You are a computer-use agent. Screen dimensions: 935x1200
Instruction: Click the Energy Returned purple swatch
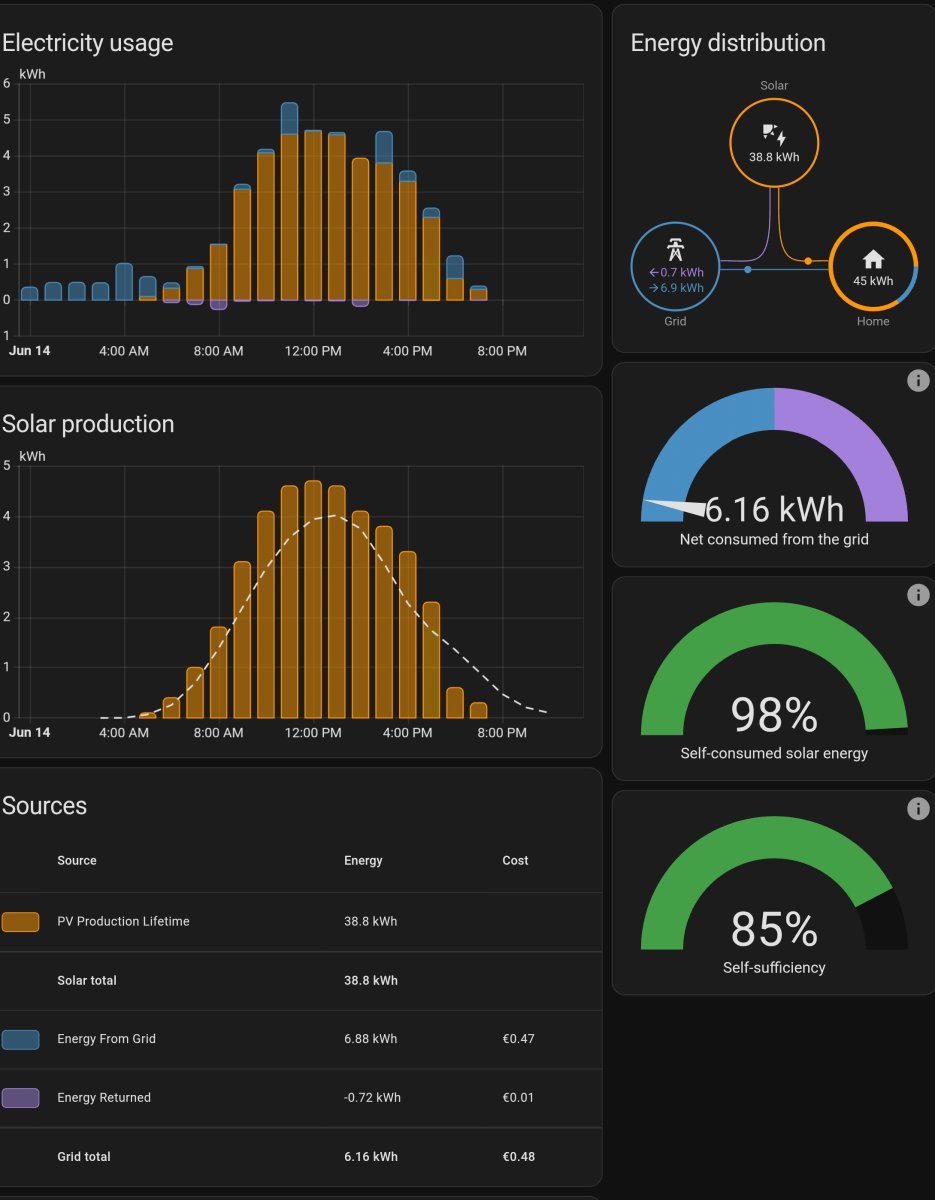click(x=21, y=1098)
